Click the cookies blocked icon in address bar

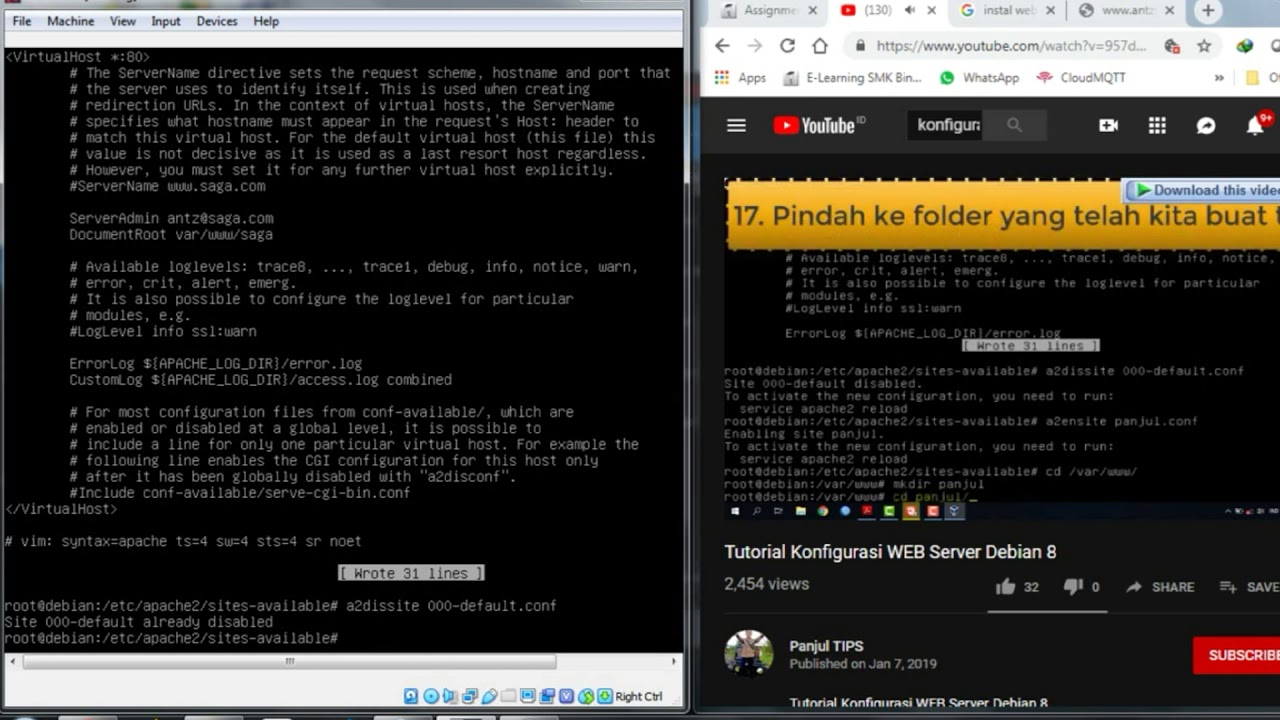pos(1171,46)
